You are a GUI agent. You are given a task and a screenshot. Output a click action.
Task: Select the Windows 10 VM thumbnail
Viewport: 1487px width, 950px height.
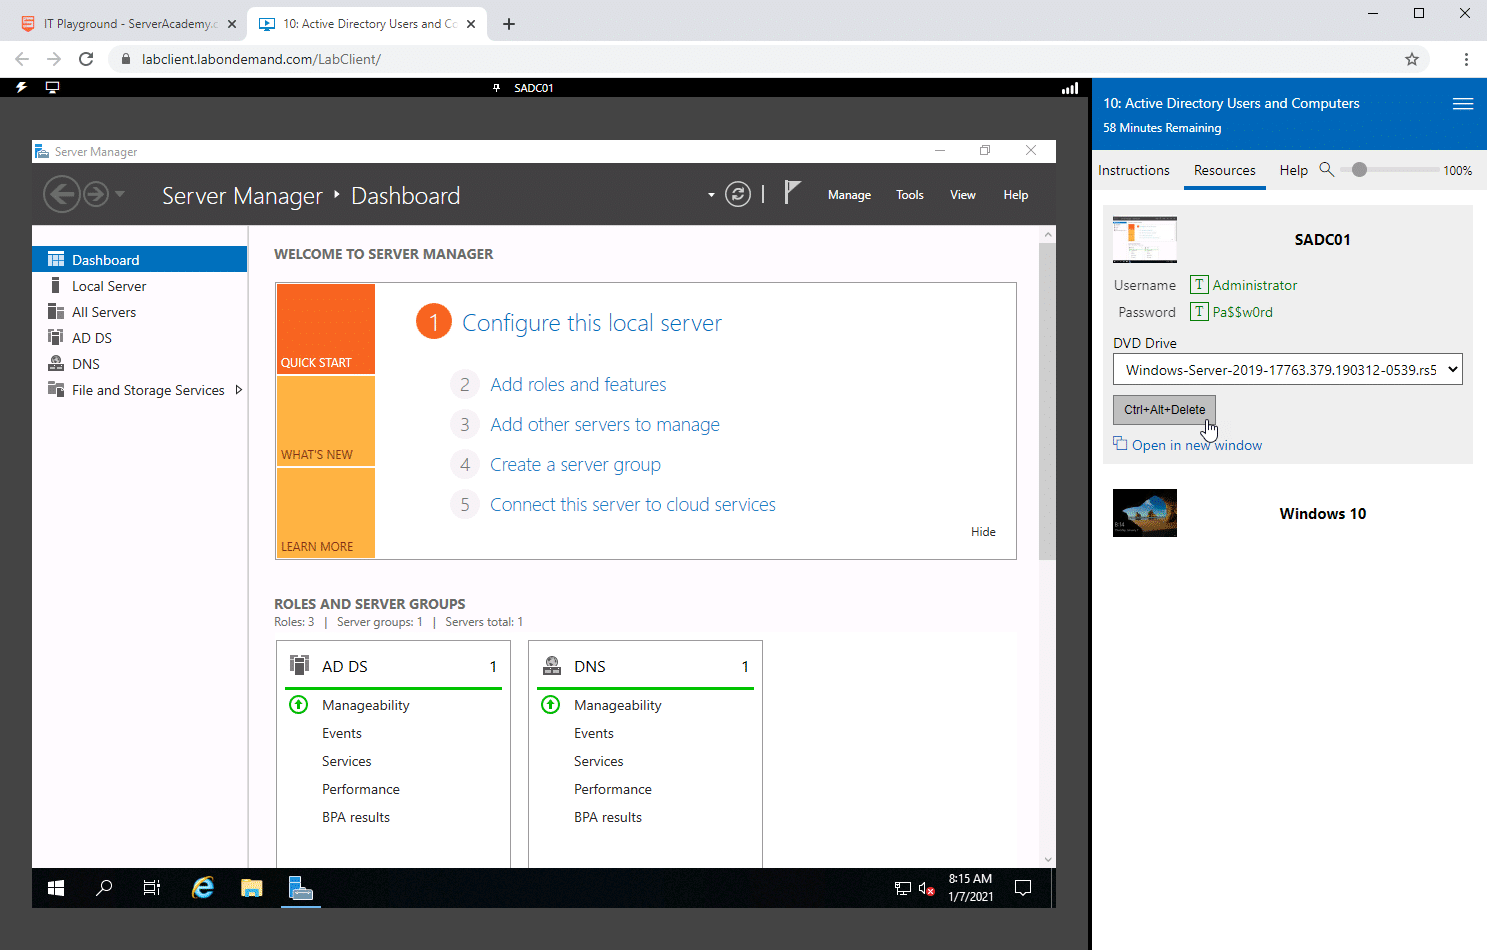coord(1145,513)
